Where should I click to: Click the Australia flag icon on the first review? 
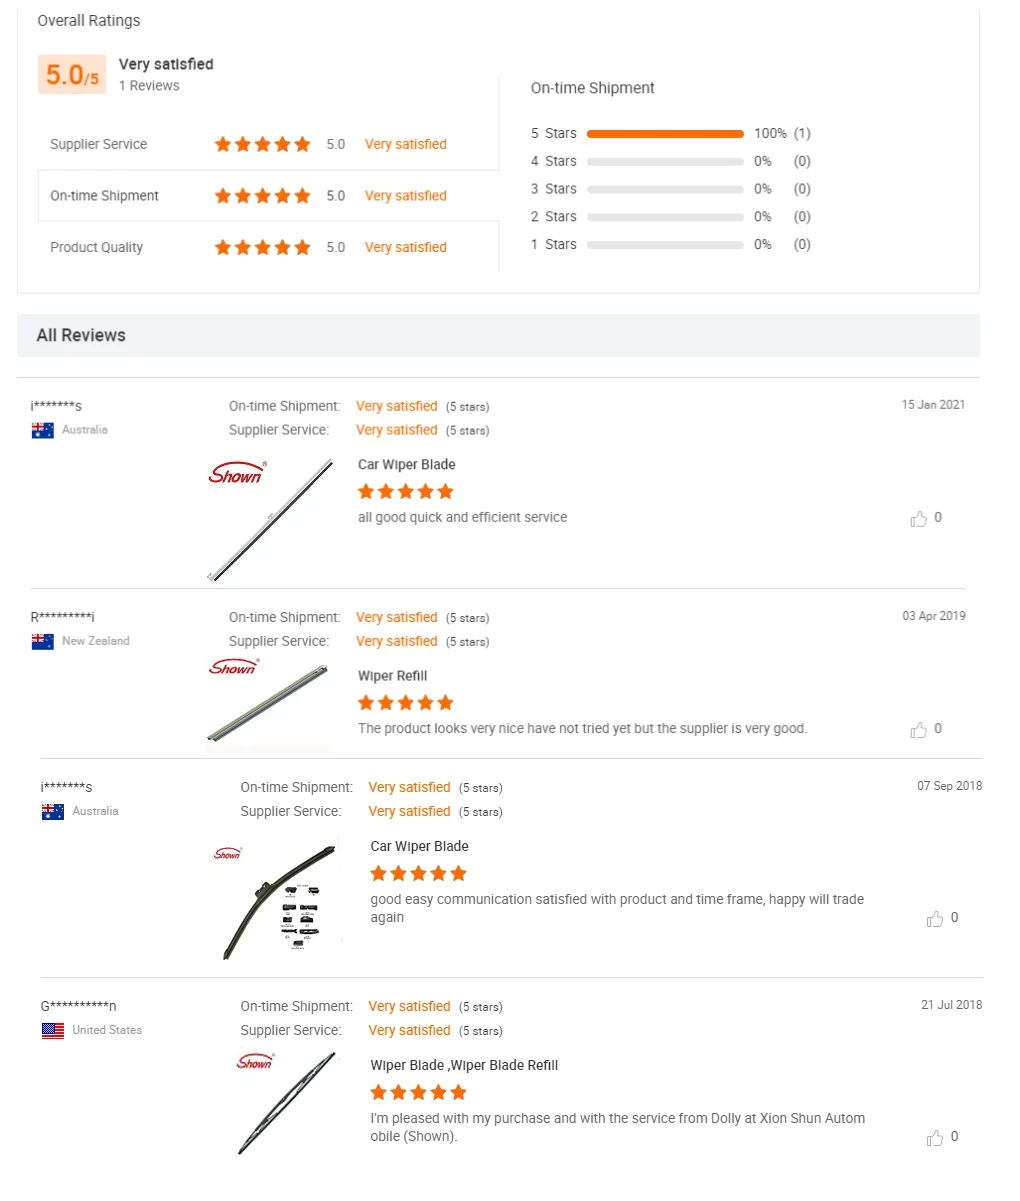[x=43, y=429]
